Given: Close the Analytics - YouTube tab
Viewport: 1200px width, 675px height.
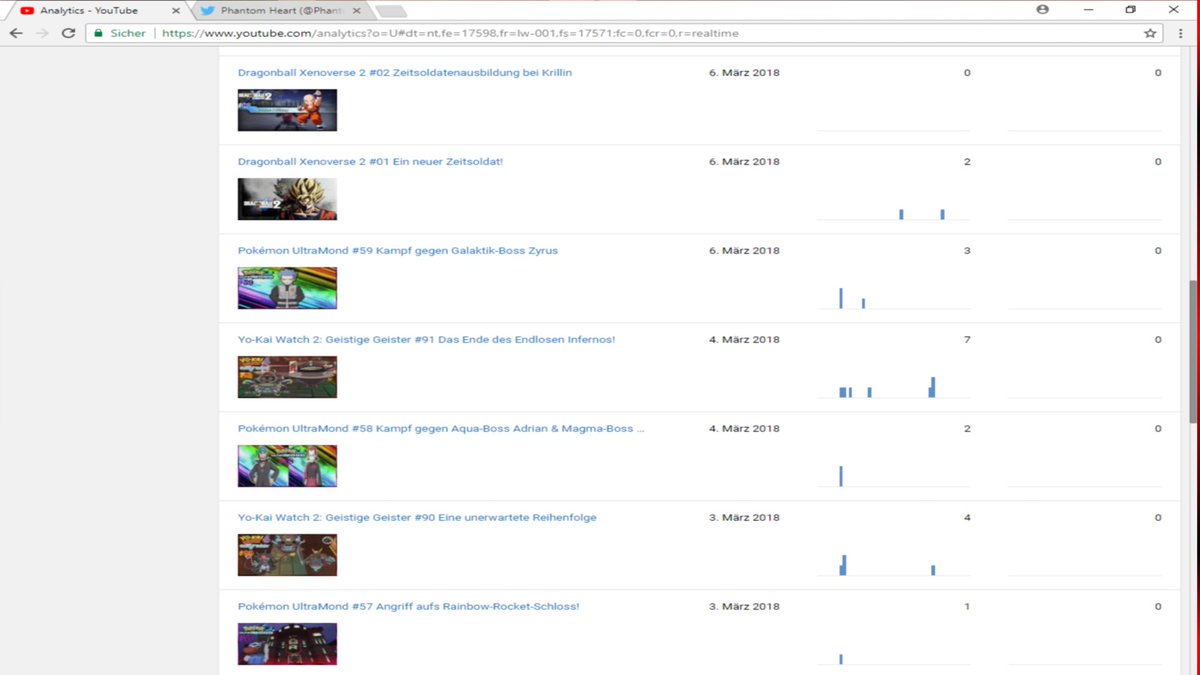Looking at the screenshot, I should pos(176,10).
